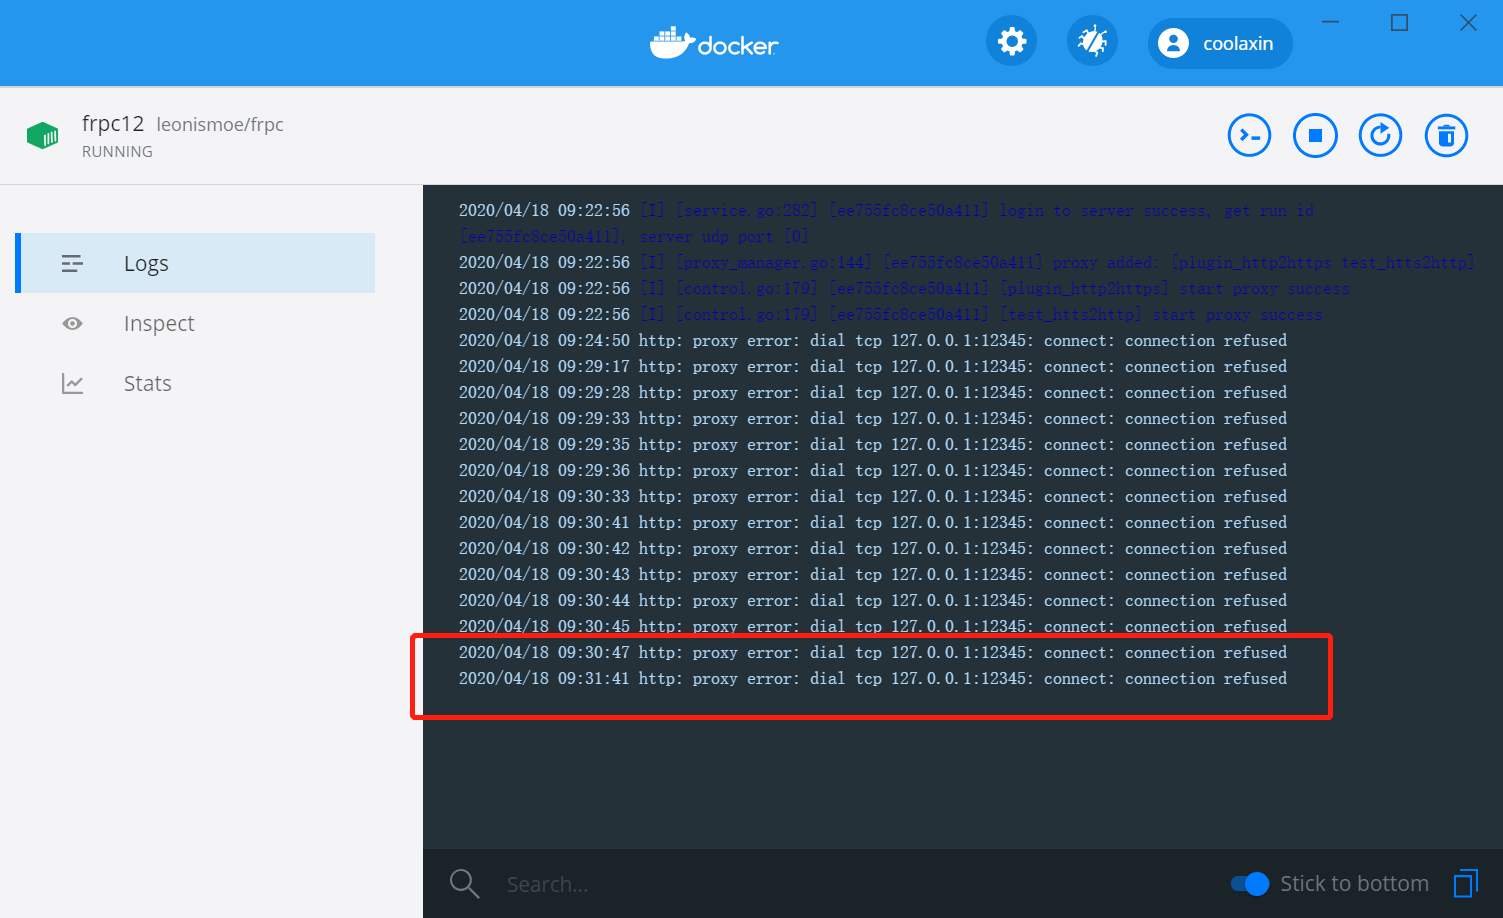Disable the Stick to bottom toggle

[x=1249, y=884]
